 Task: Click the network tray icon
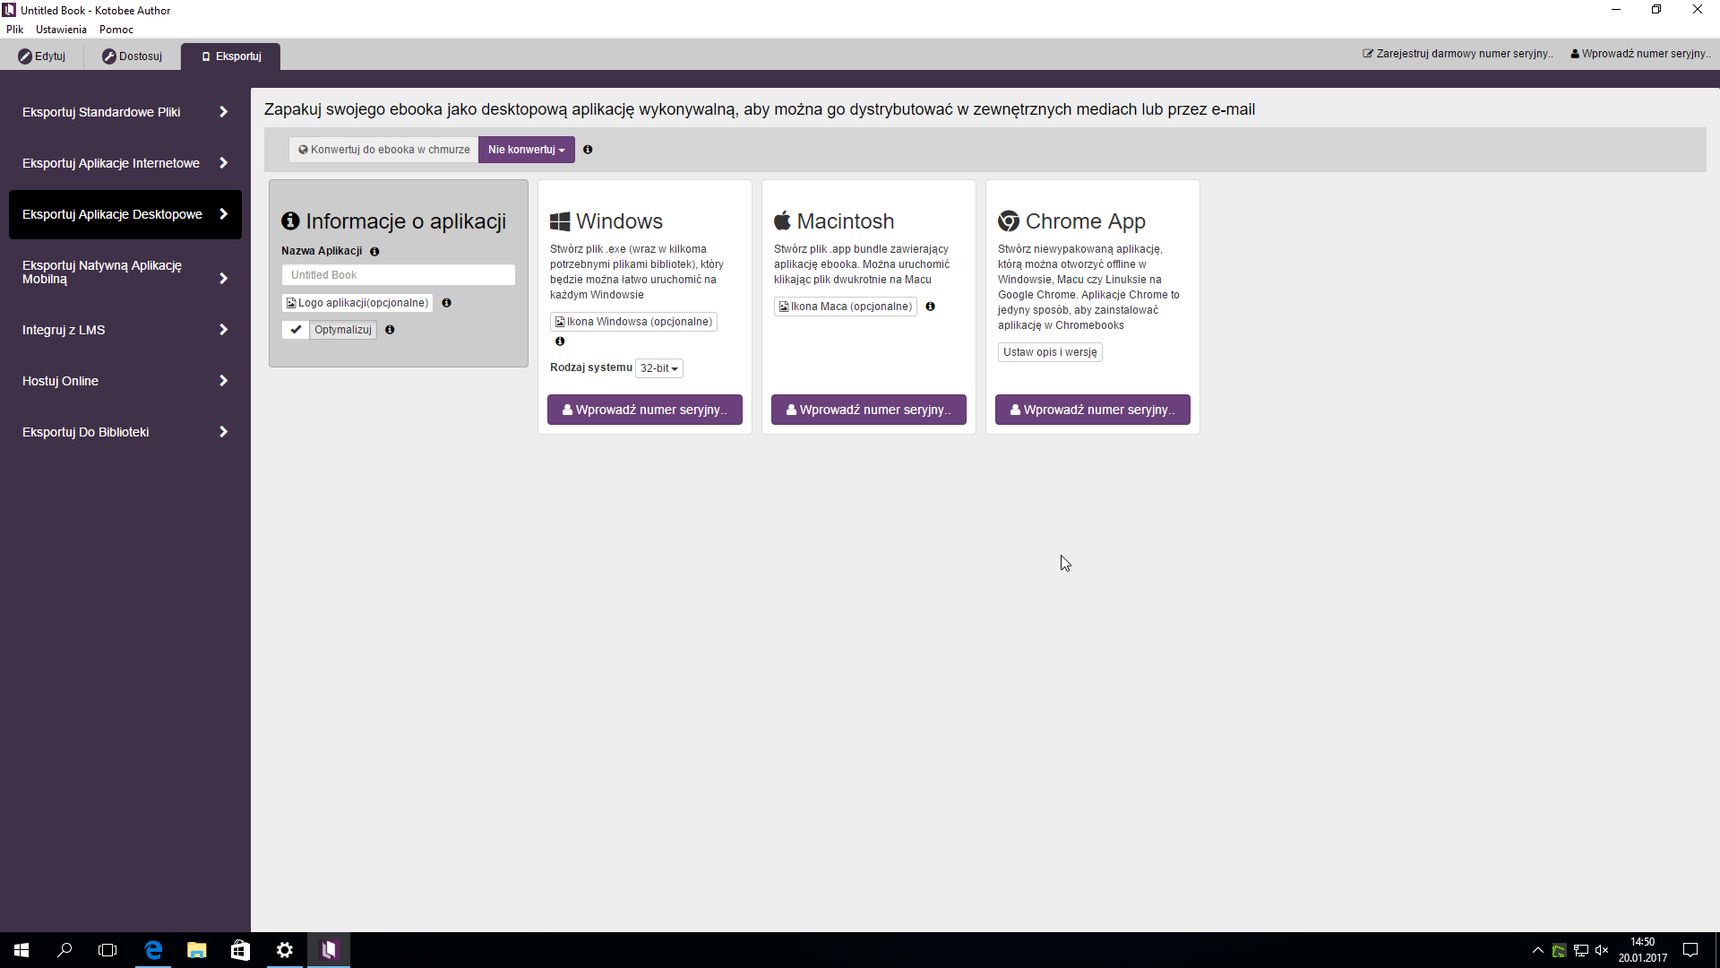[x=1581, y=950]
